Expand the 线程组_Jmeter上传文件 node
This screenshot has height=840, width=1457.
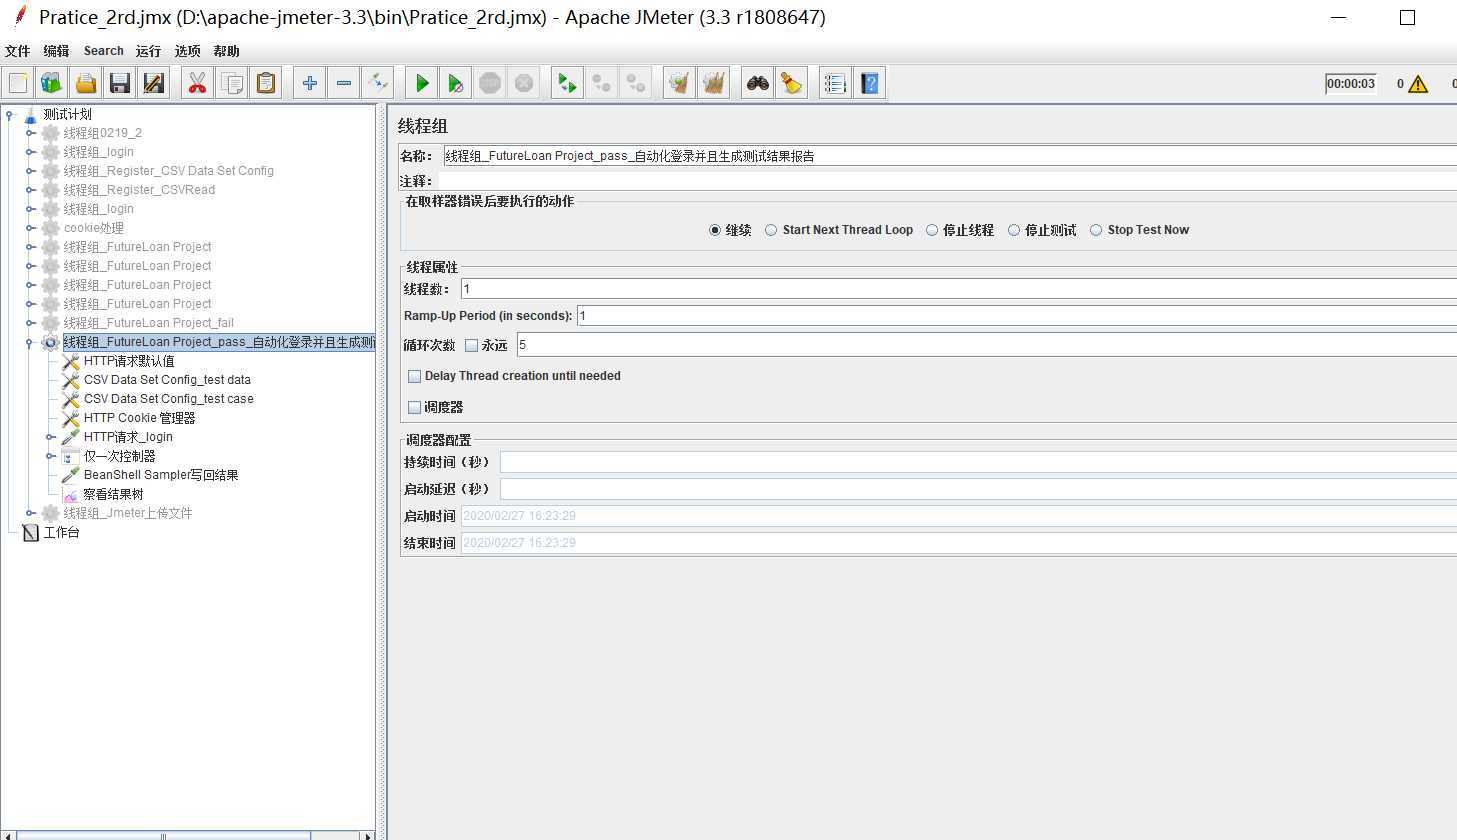point(30,513)
